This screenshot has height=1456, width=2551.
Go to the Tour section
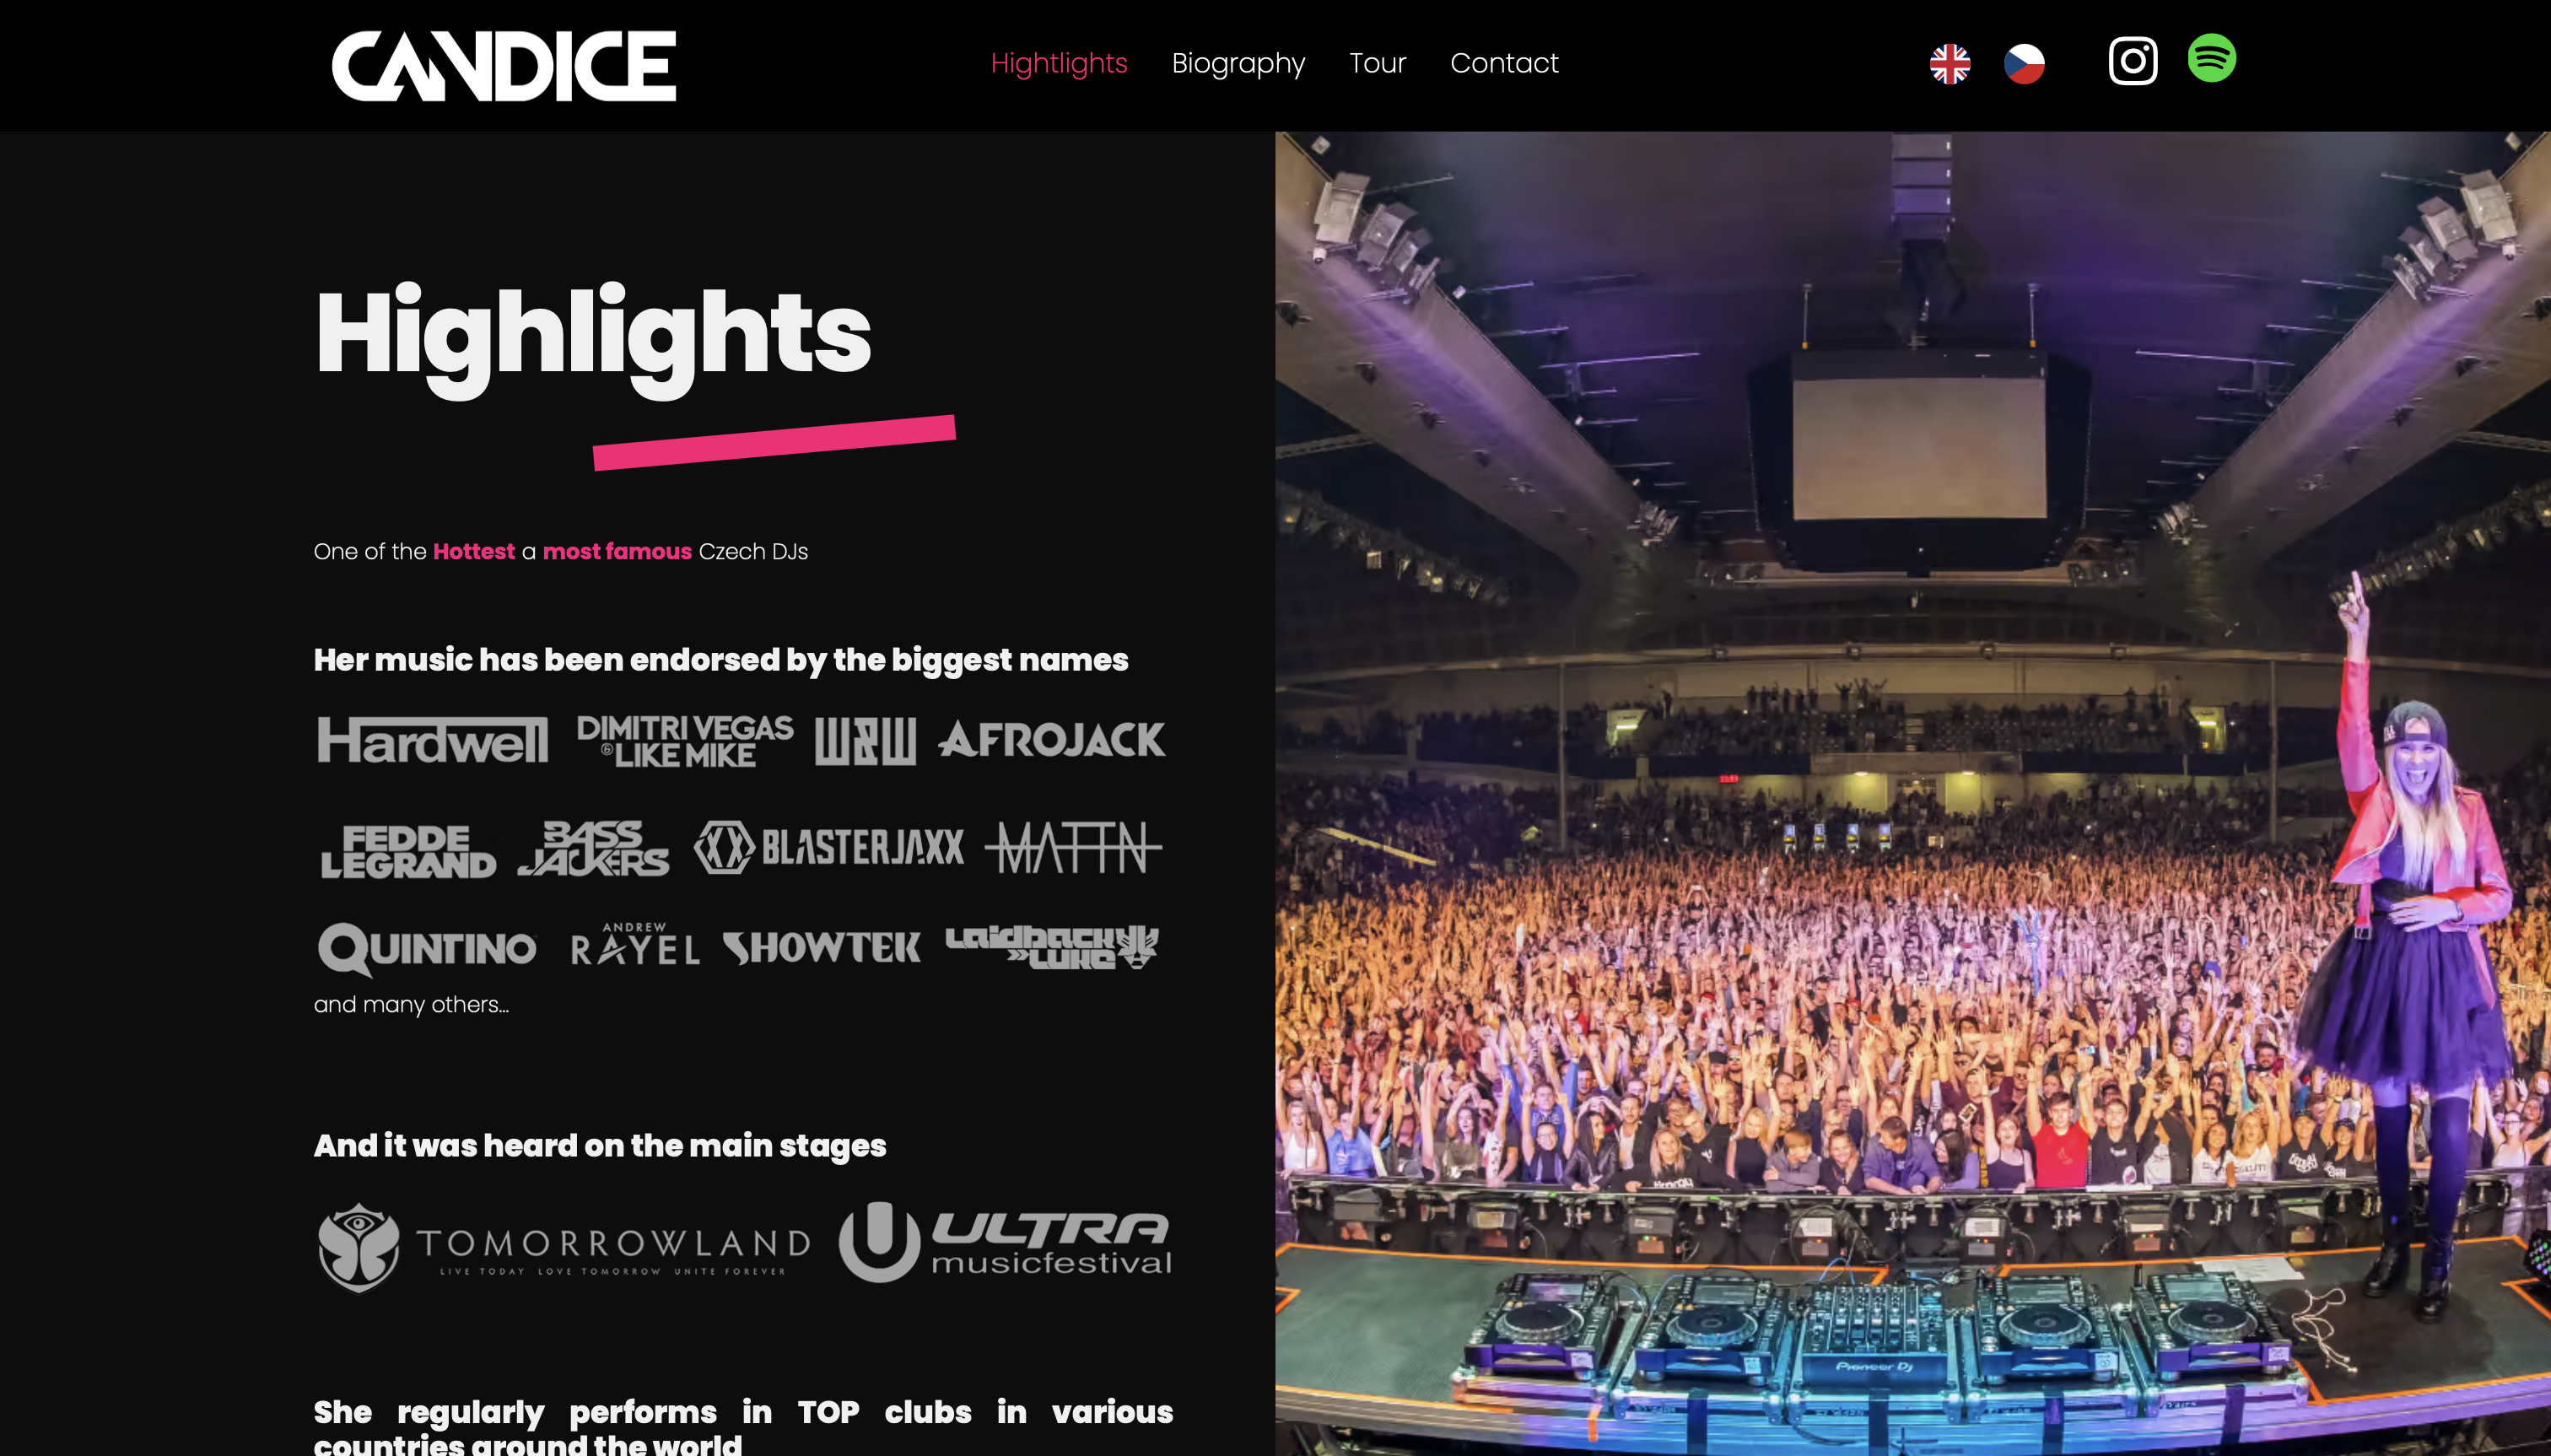tap(1377, 63)
